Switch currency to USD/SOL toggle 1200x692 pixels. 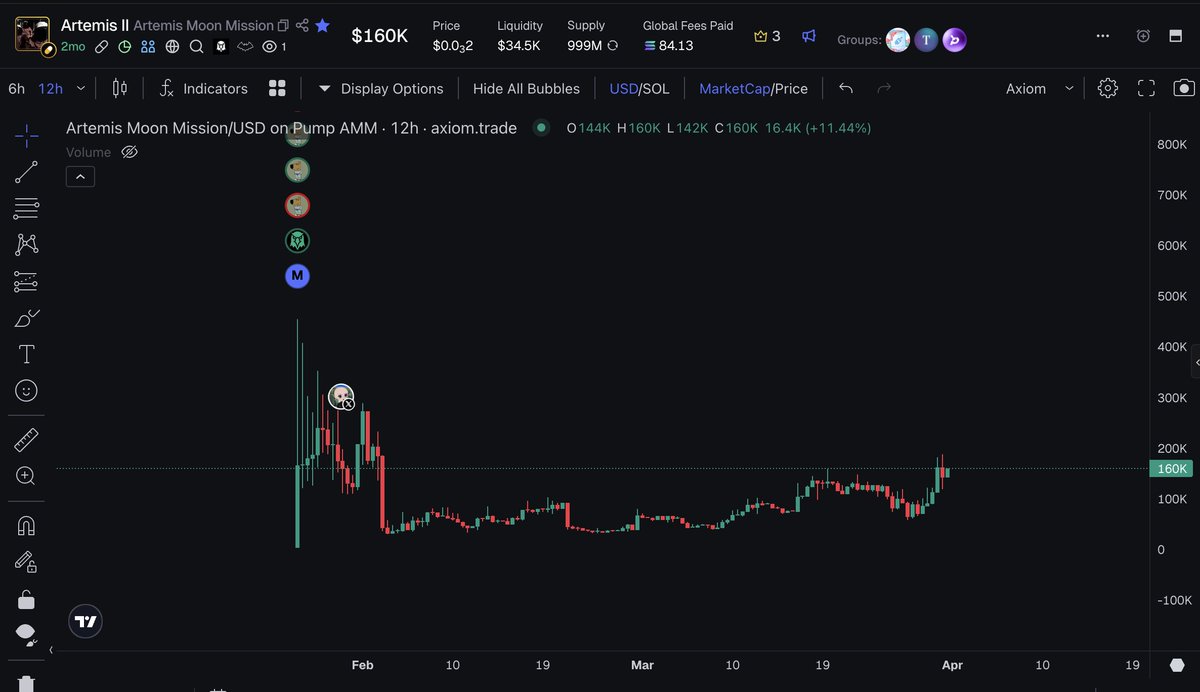pyautogui.click(x=639, y=88)
